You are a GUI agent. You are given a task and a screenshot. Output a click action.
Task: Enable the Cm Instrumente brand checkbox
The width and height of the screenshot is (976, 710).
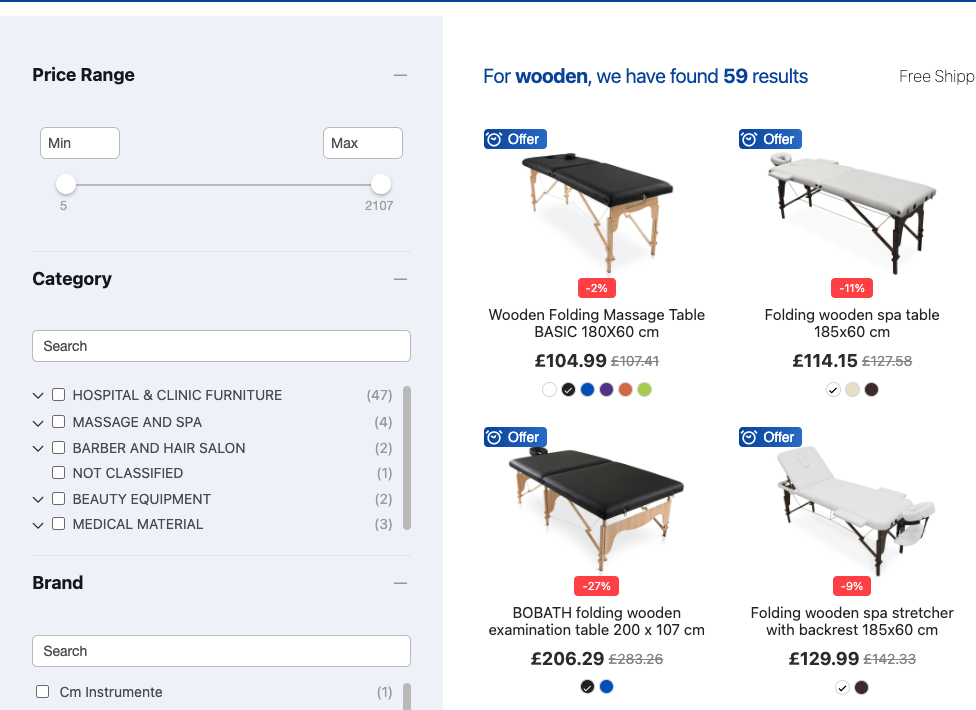pos(43,692)
